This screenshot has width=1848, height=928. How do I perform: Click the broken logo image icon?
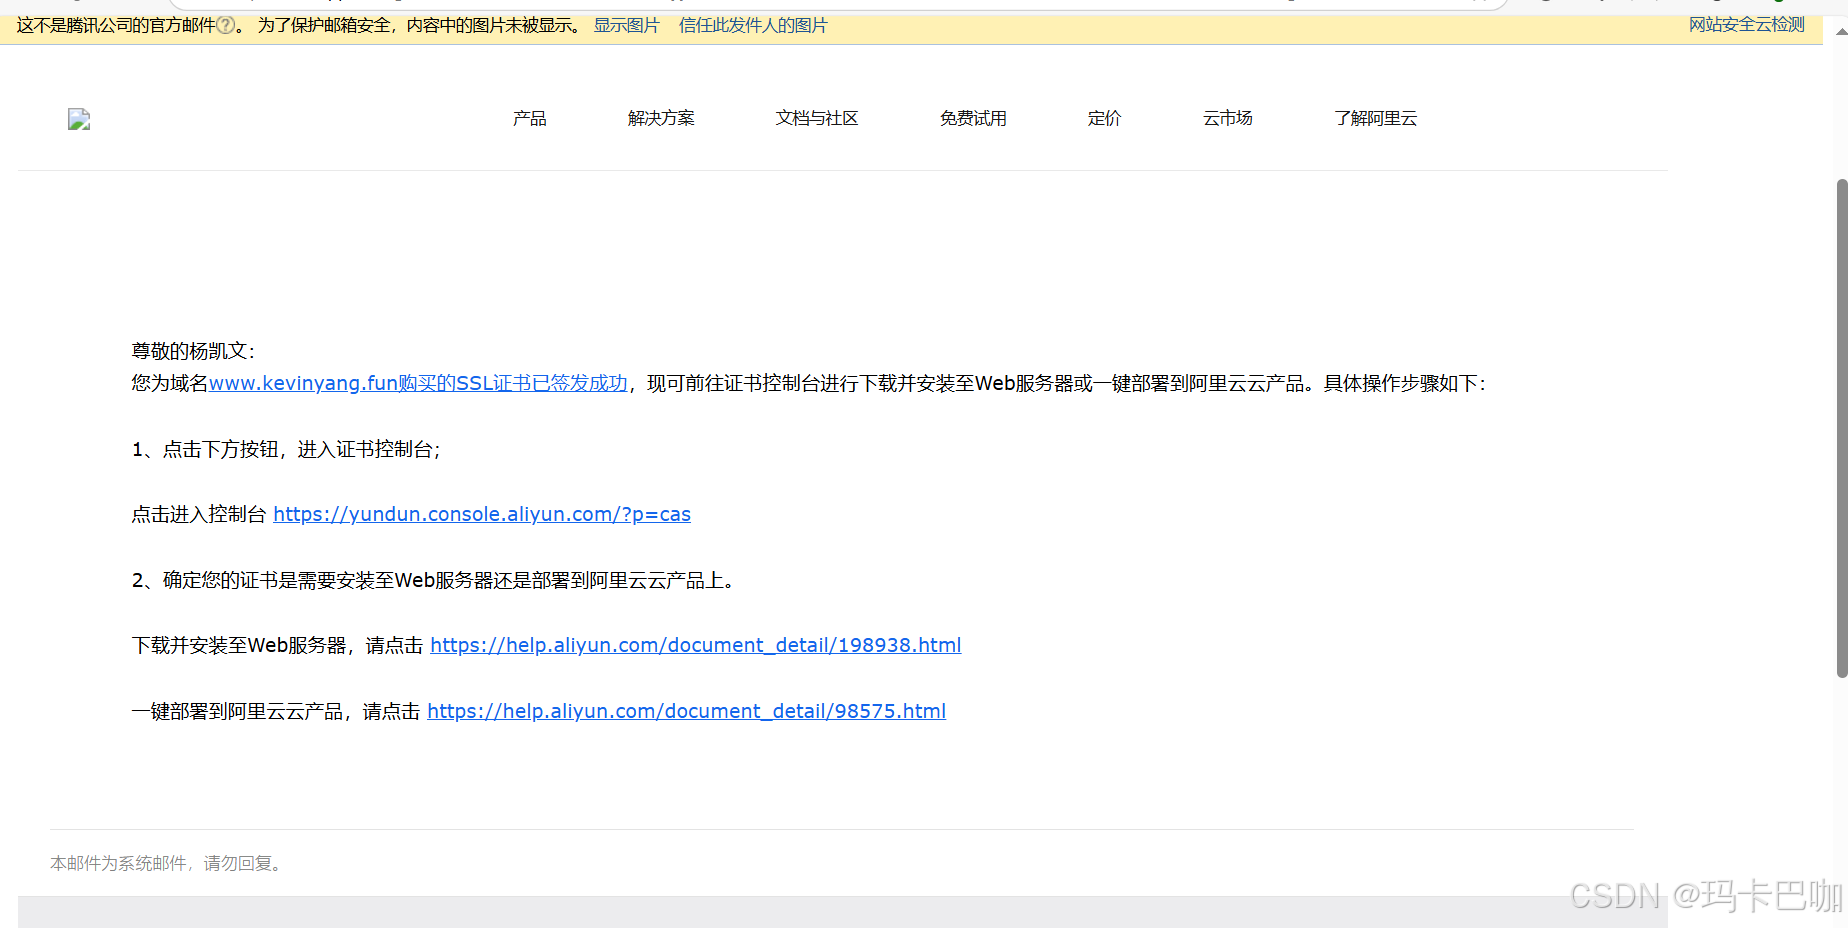coord(79,120)
